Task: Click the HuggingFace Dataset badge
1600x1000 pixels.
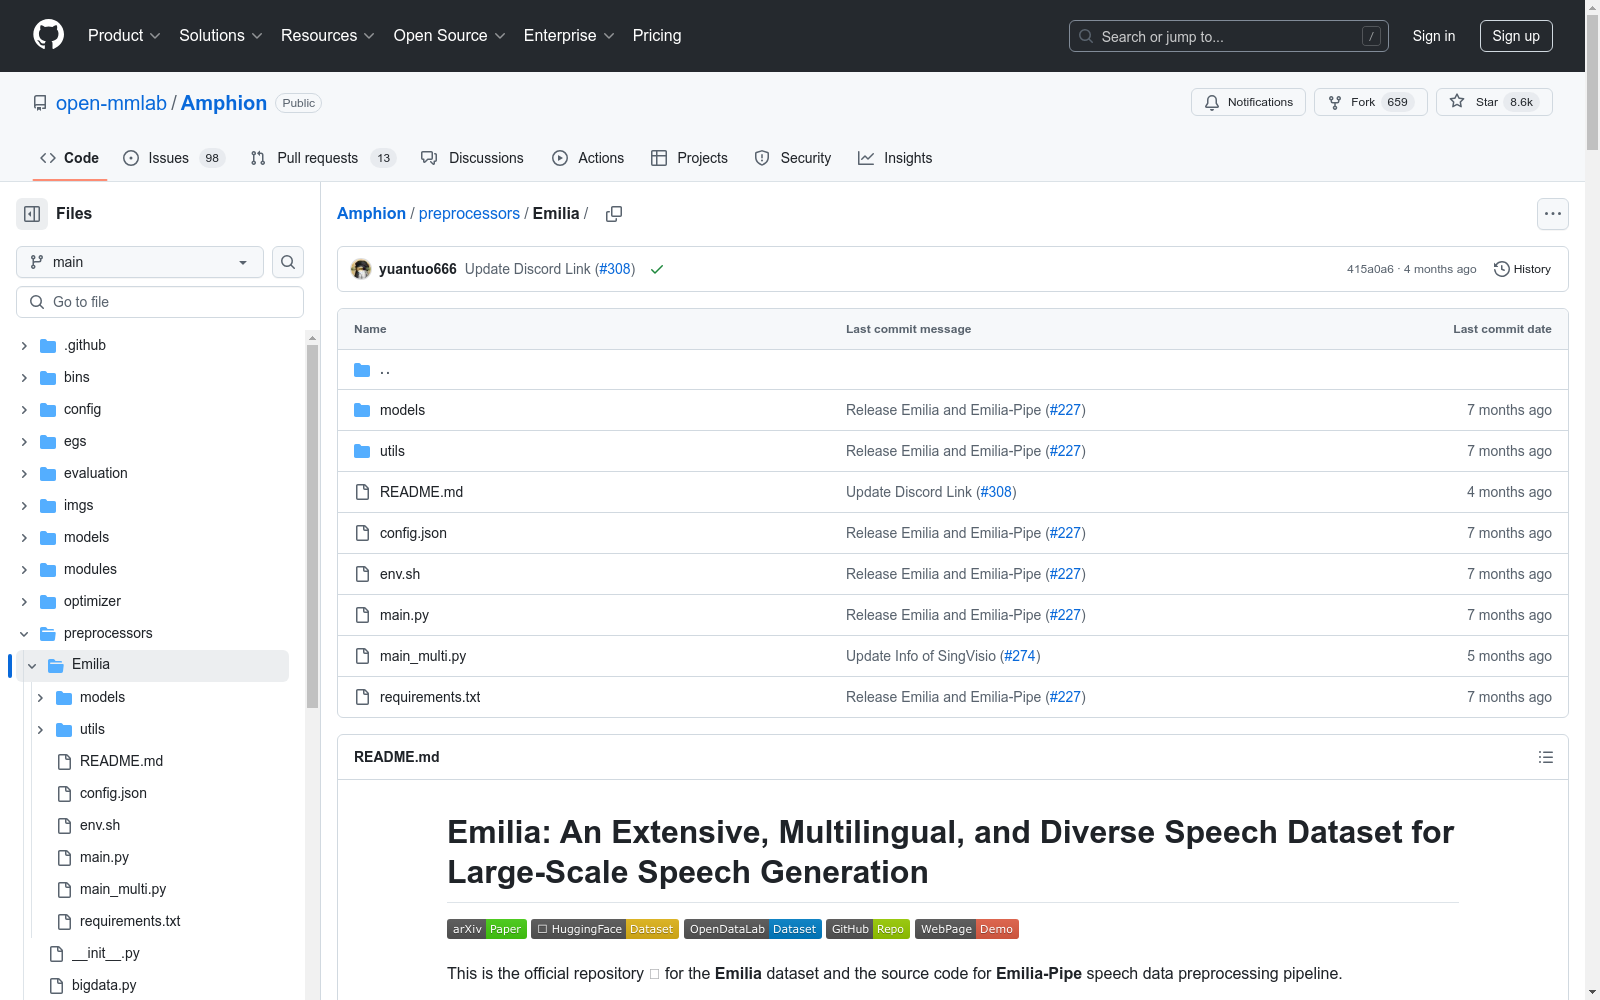Action: pos(605,929)
